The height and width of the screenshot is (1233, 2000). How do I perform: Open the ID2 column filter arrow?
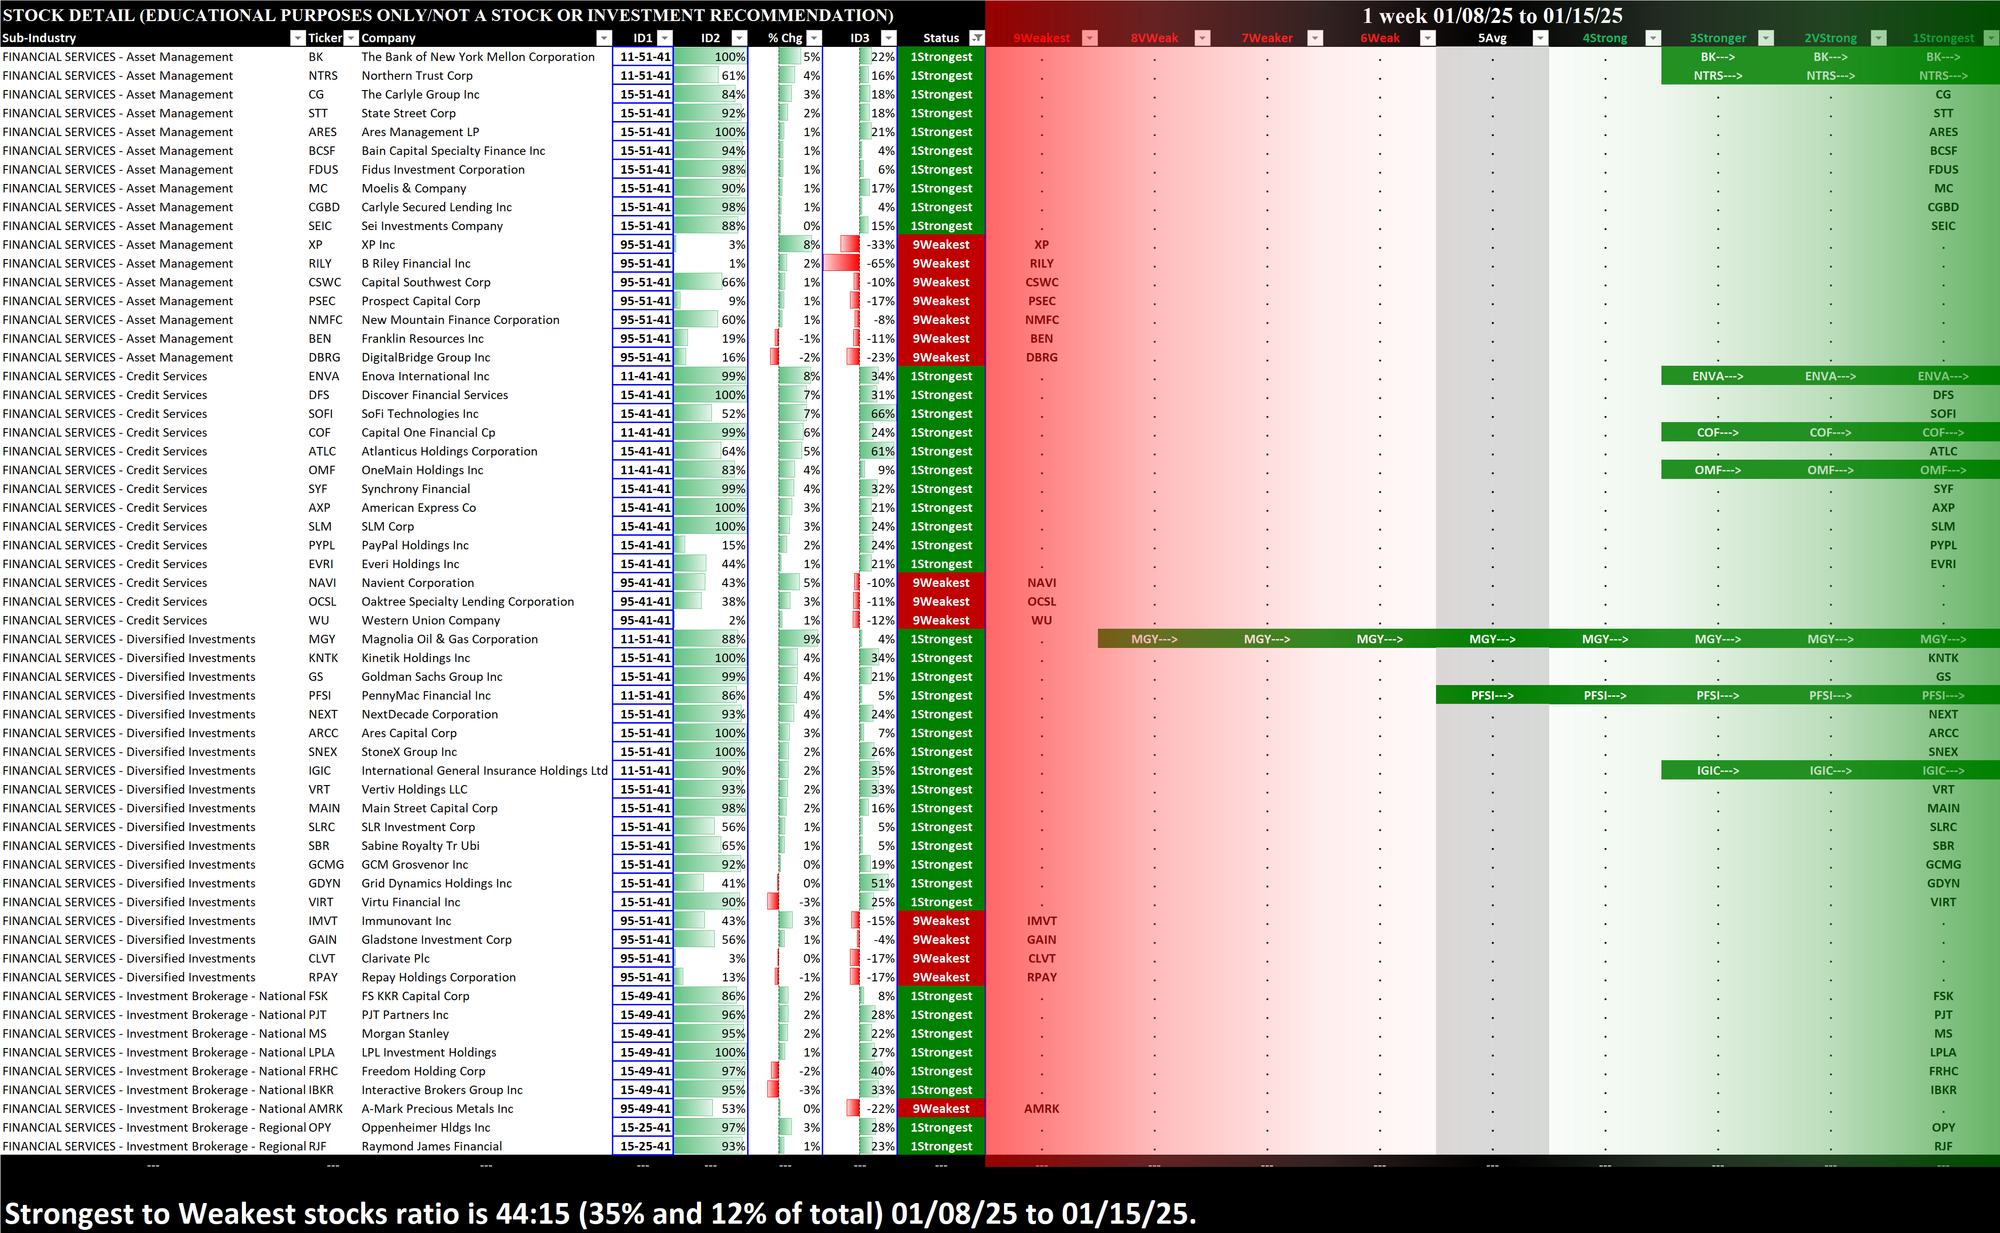[x=738, y=38]
